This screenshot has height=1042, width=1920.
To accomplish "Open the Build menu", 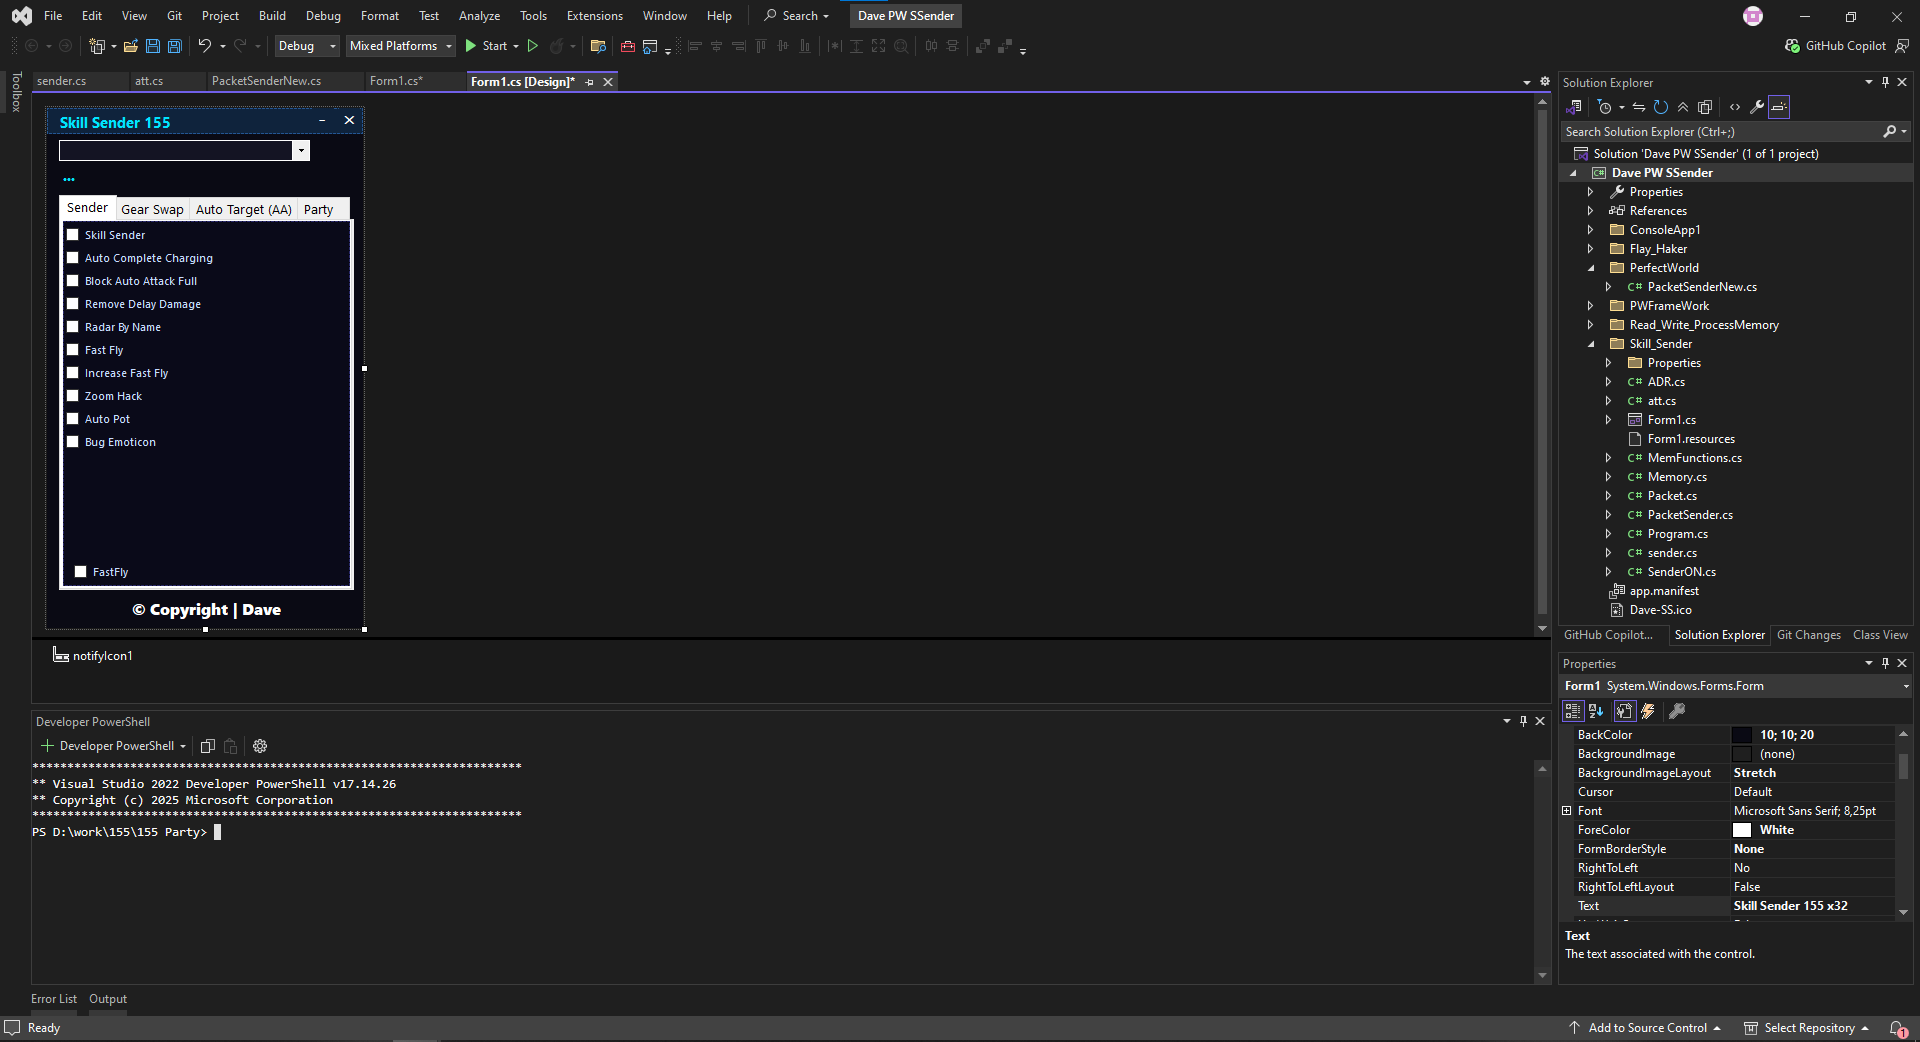I will 272,16.
